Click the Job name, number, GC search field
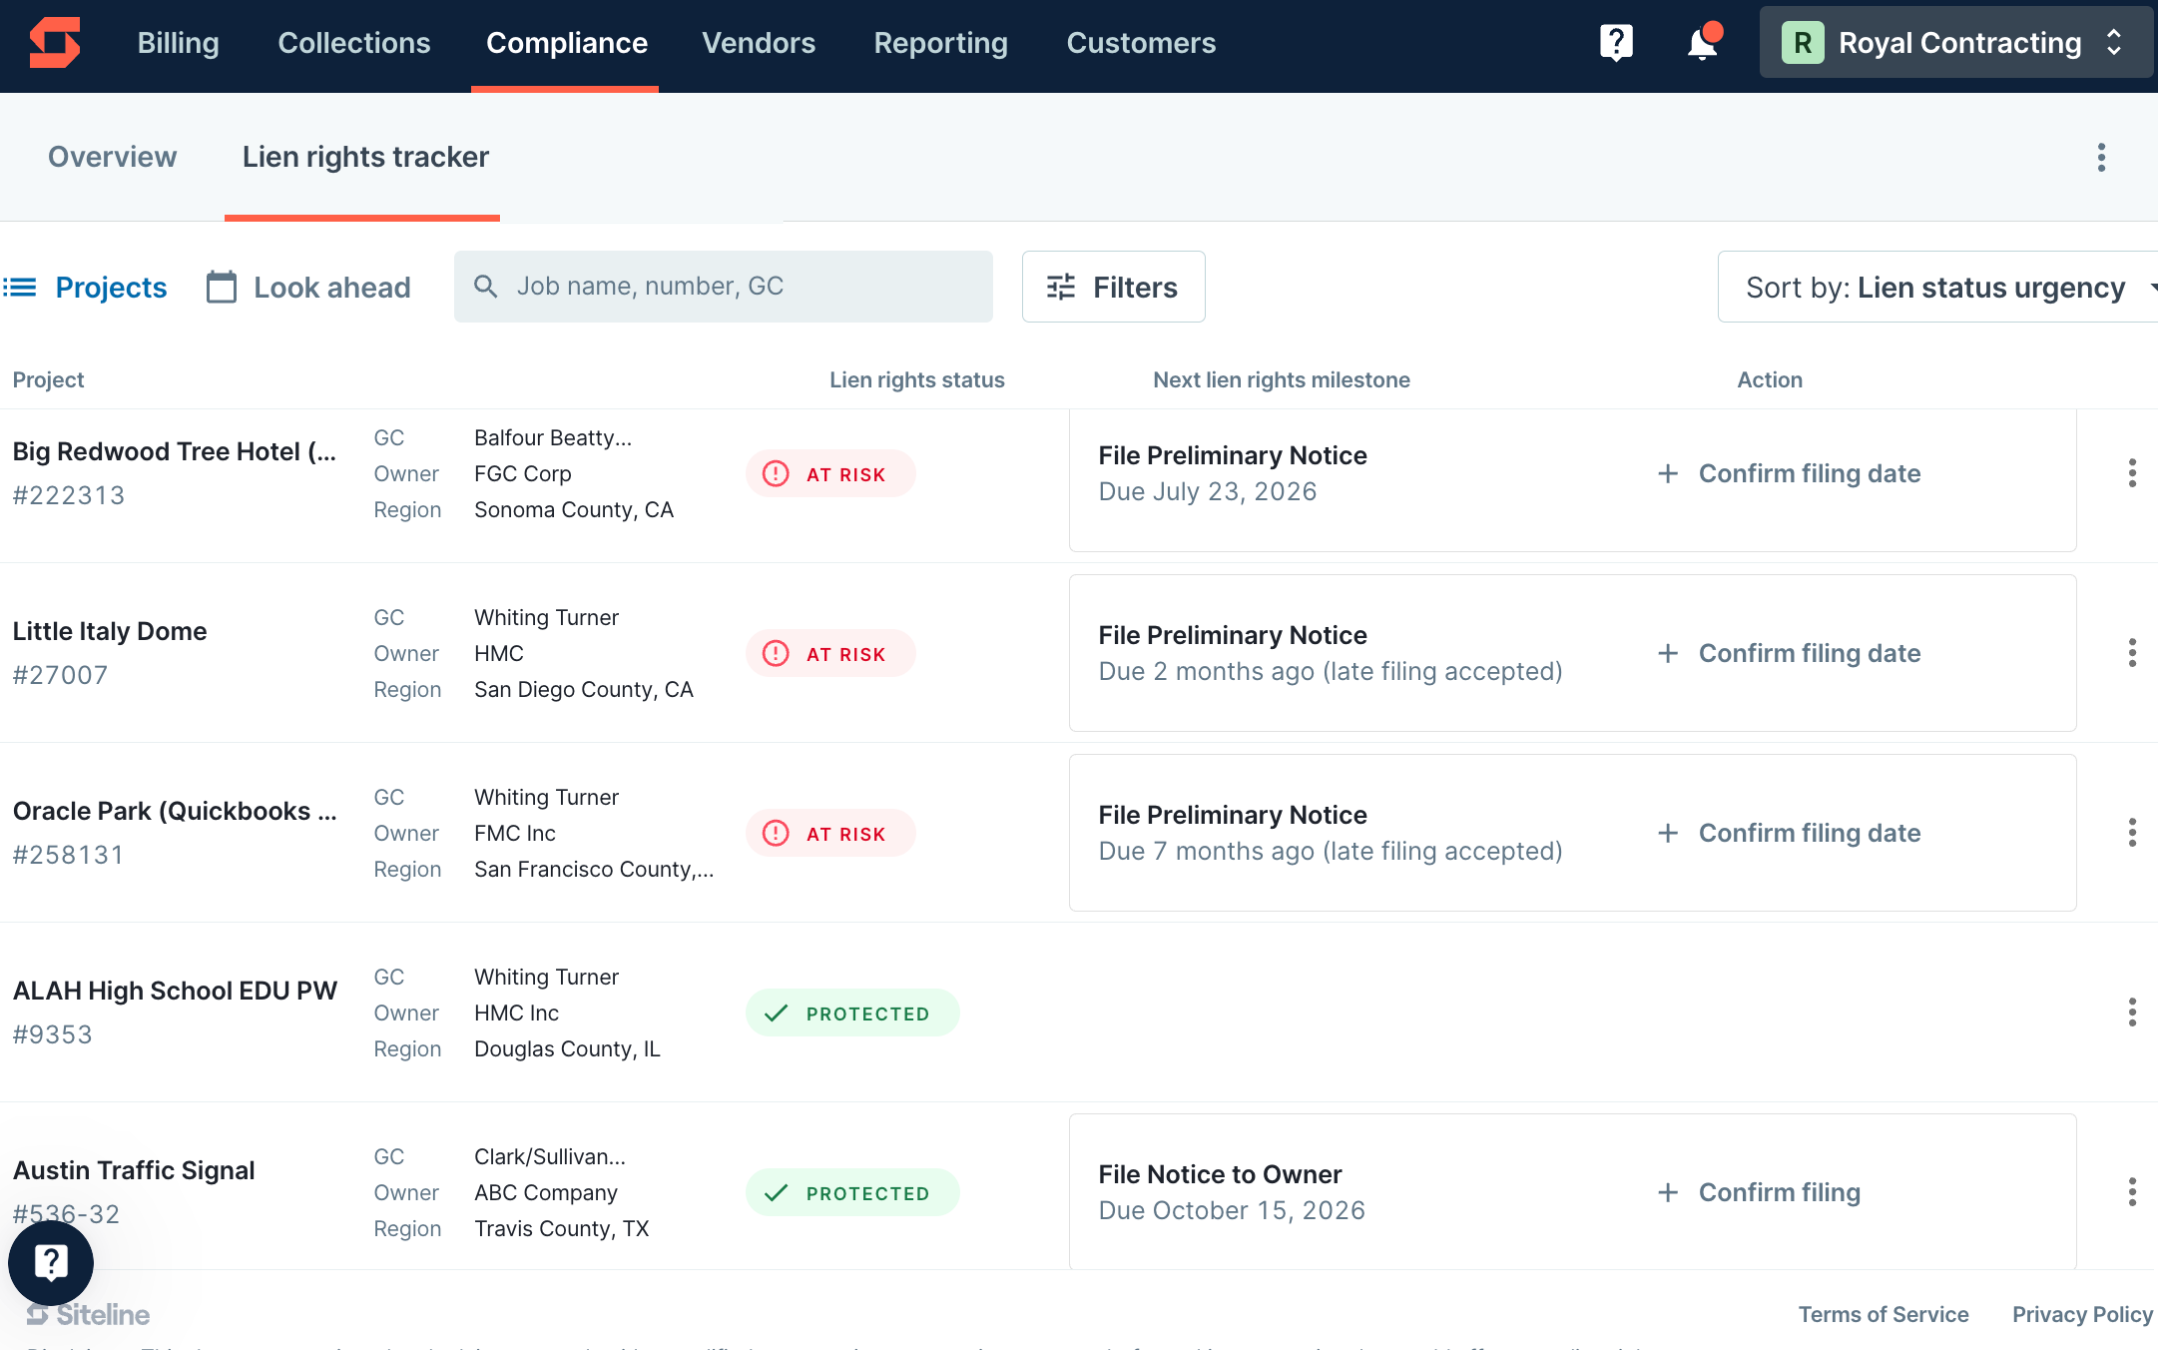The height and width of the screenshot is (1350, 2160). point(723,287)
